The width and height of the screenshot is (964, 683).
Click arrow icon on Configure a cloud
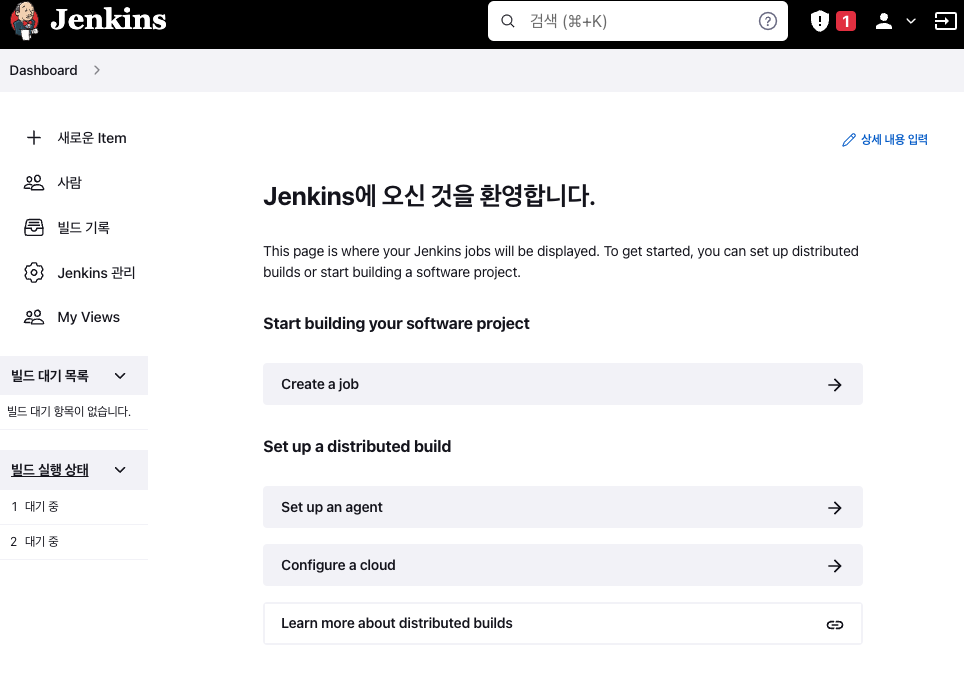tap(834, 566)
